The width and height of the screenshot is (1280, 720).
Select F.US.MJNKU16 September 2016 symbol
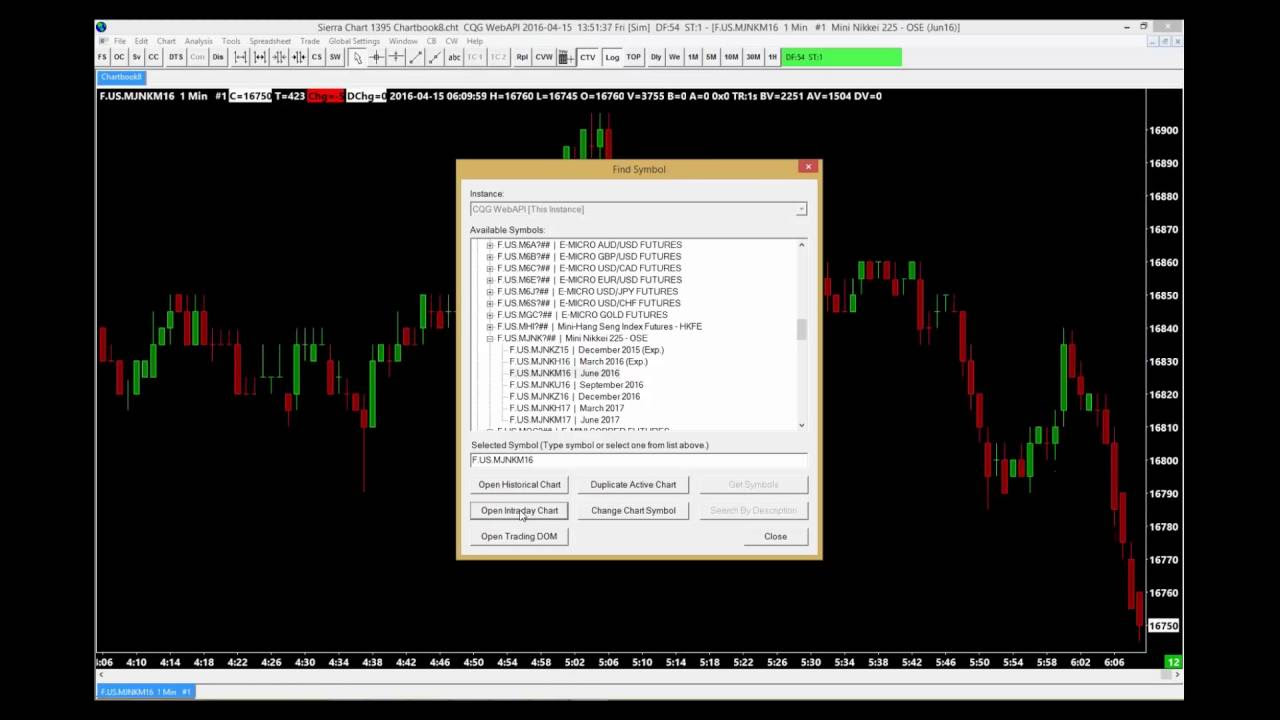tap(576, 385)
